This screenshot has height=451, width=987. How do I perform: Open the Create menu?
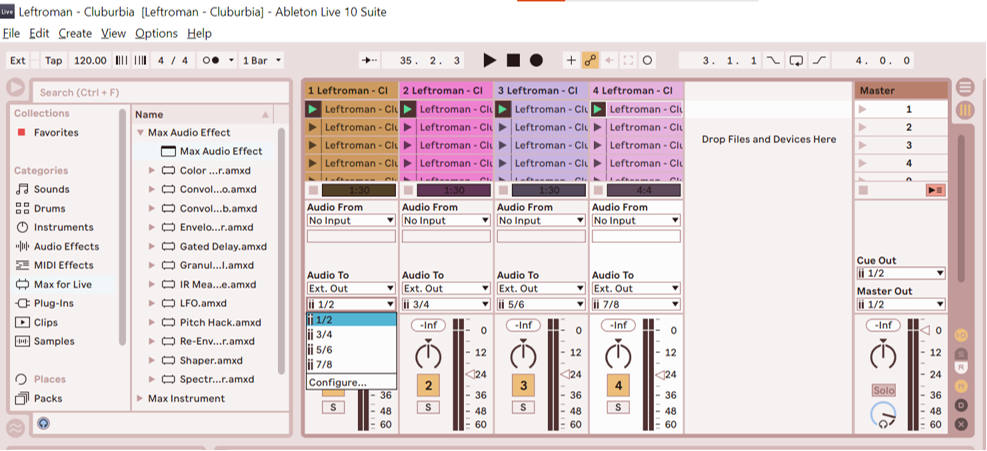pyautogui.click(x=76, y=33)
